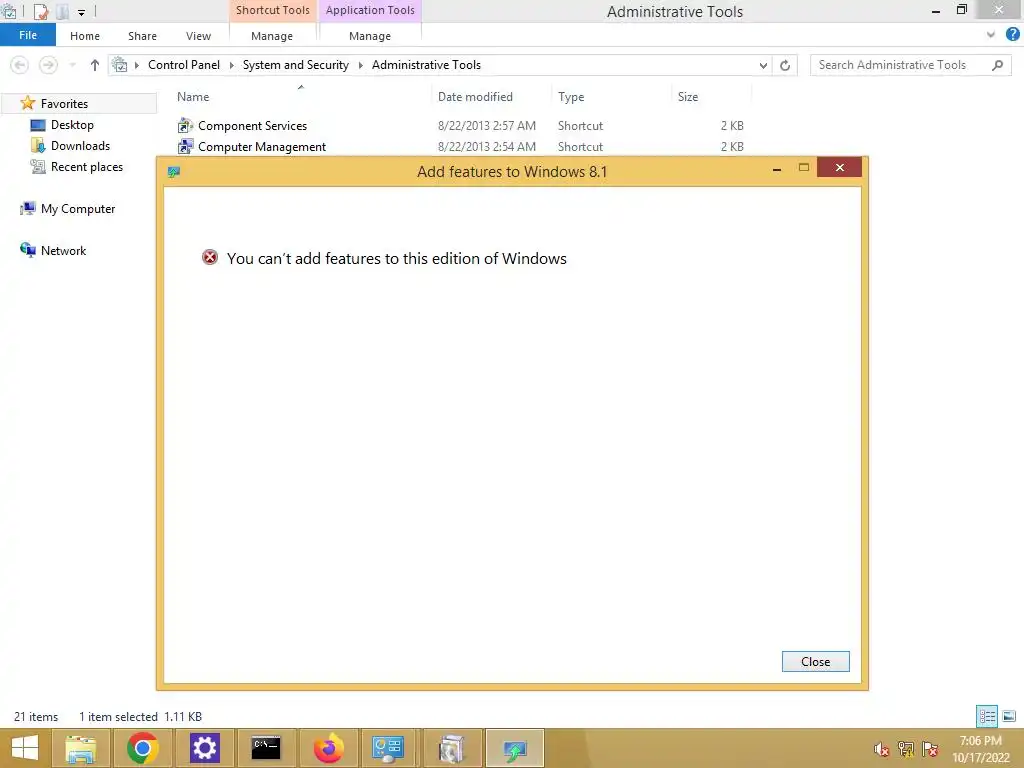Go forward using the Forward arrow
This screenshot has width=1024, height=768.
point(48,65)
